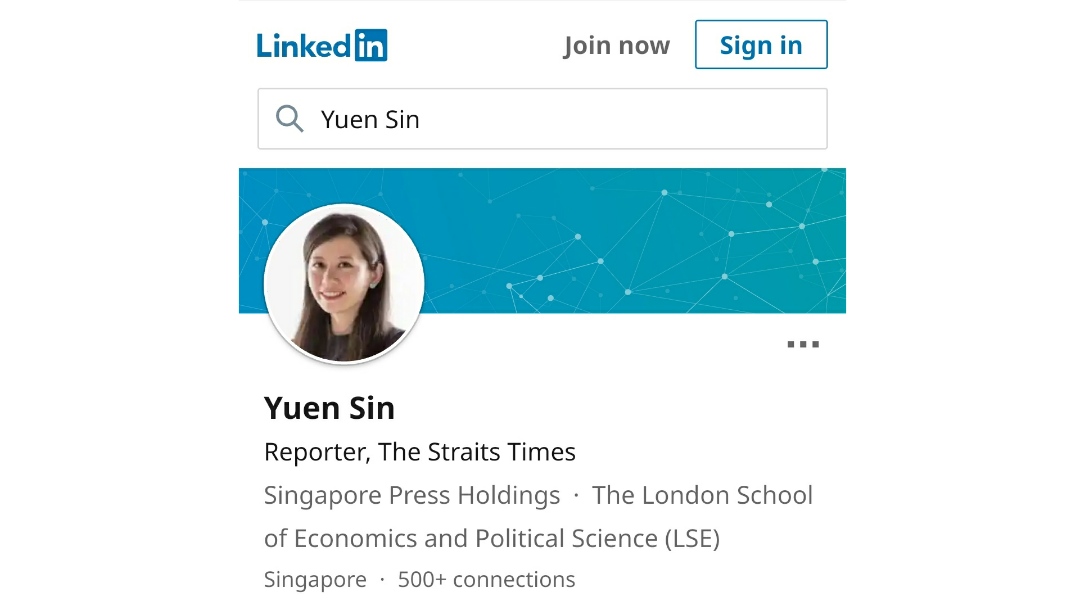
Task: Click the Singapore location text
Action: 315,579
